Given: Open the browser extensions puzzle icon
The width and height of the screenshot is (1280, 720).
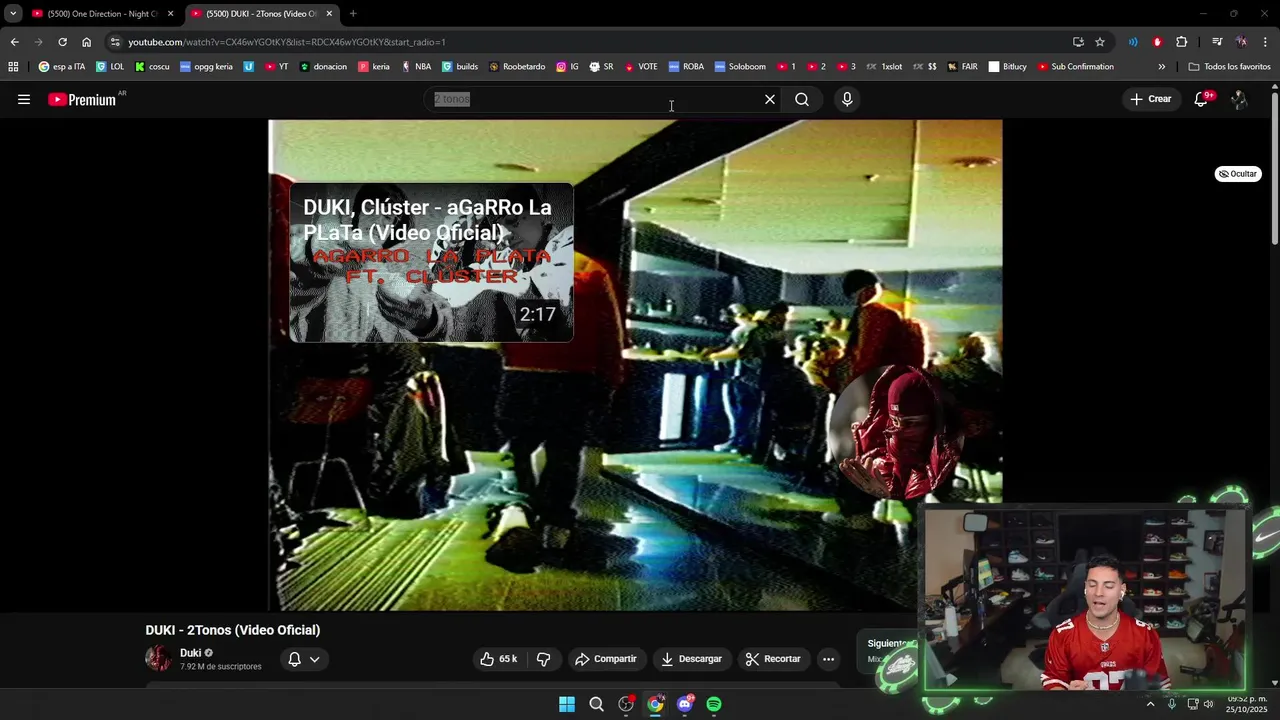Looking at the screenshot, I should tap(1182, 42).
